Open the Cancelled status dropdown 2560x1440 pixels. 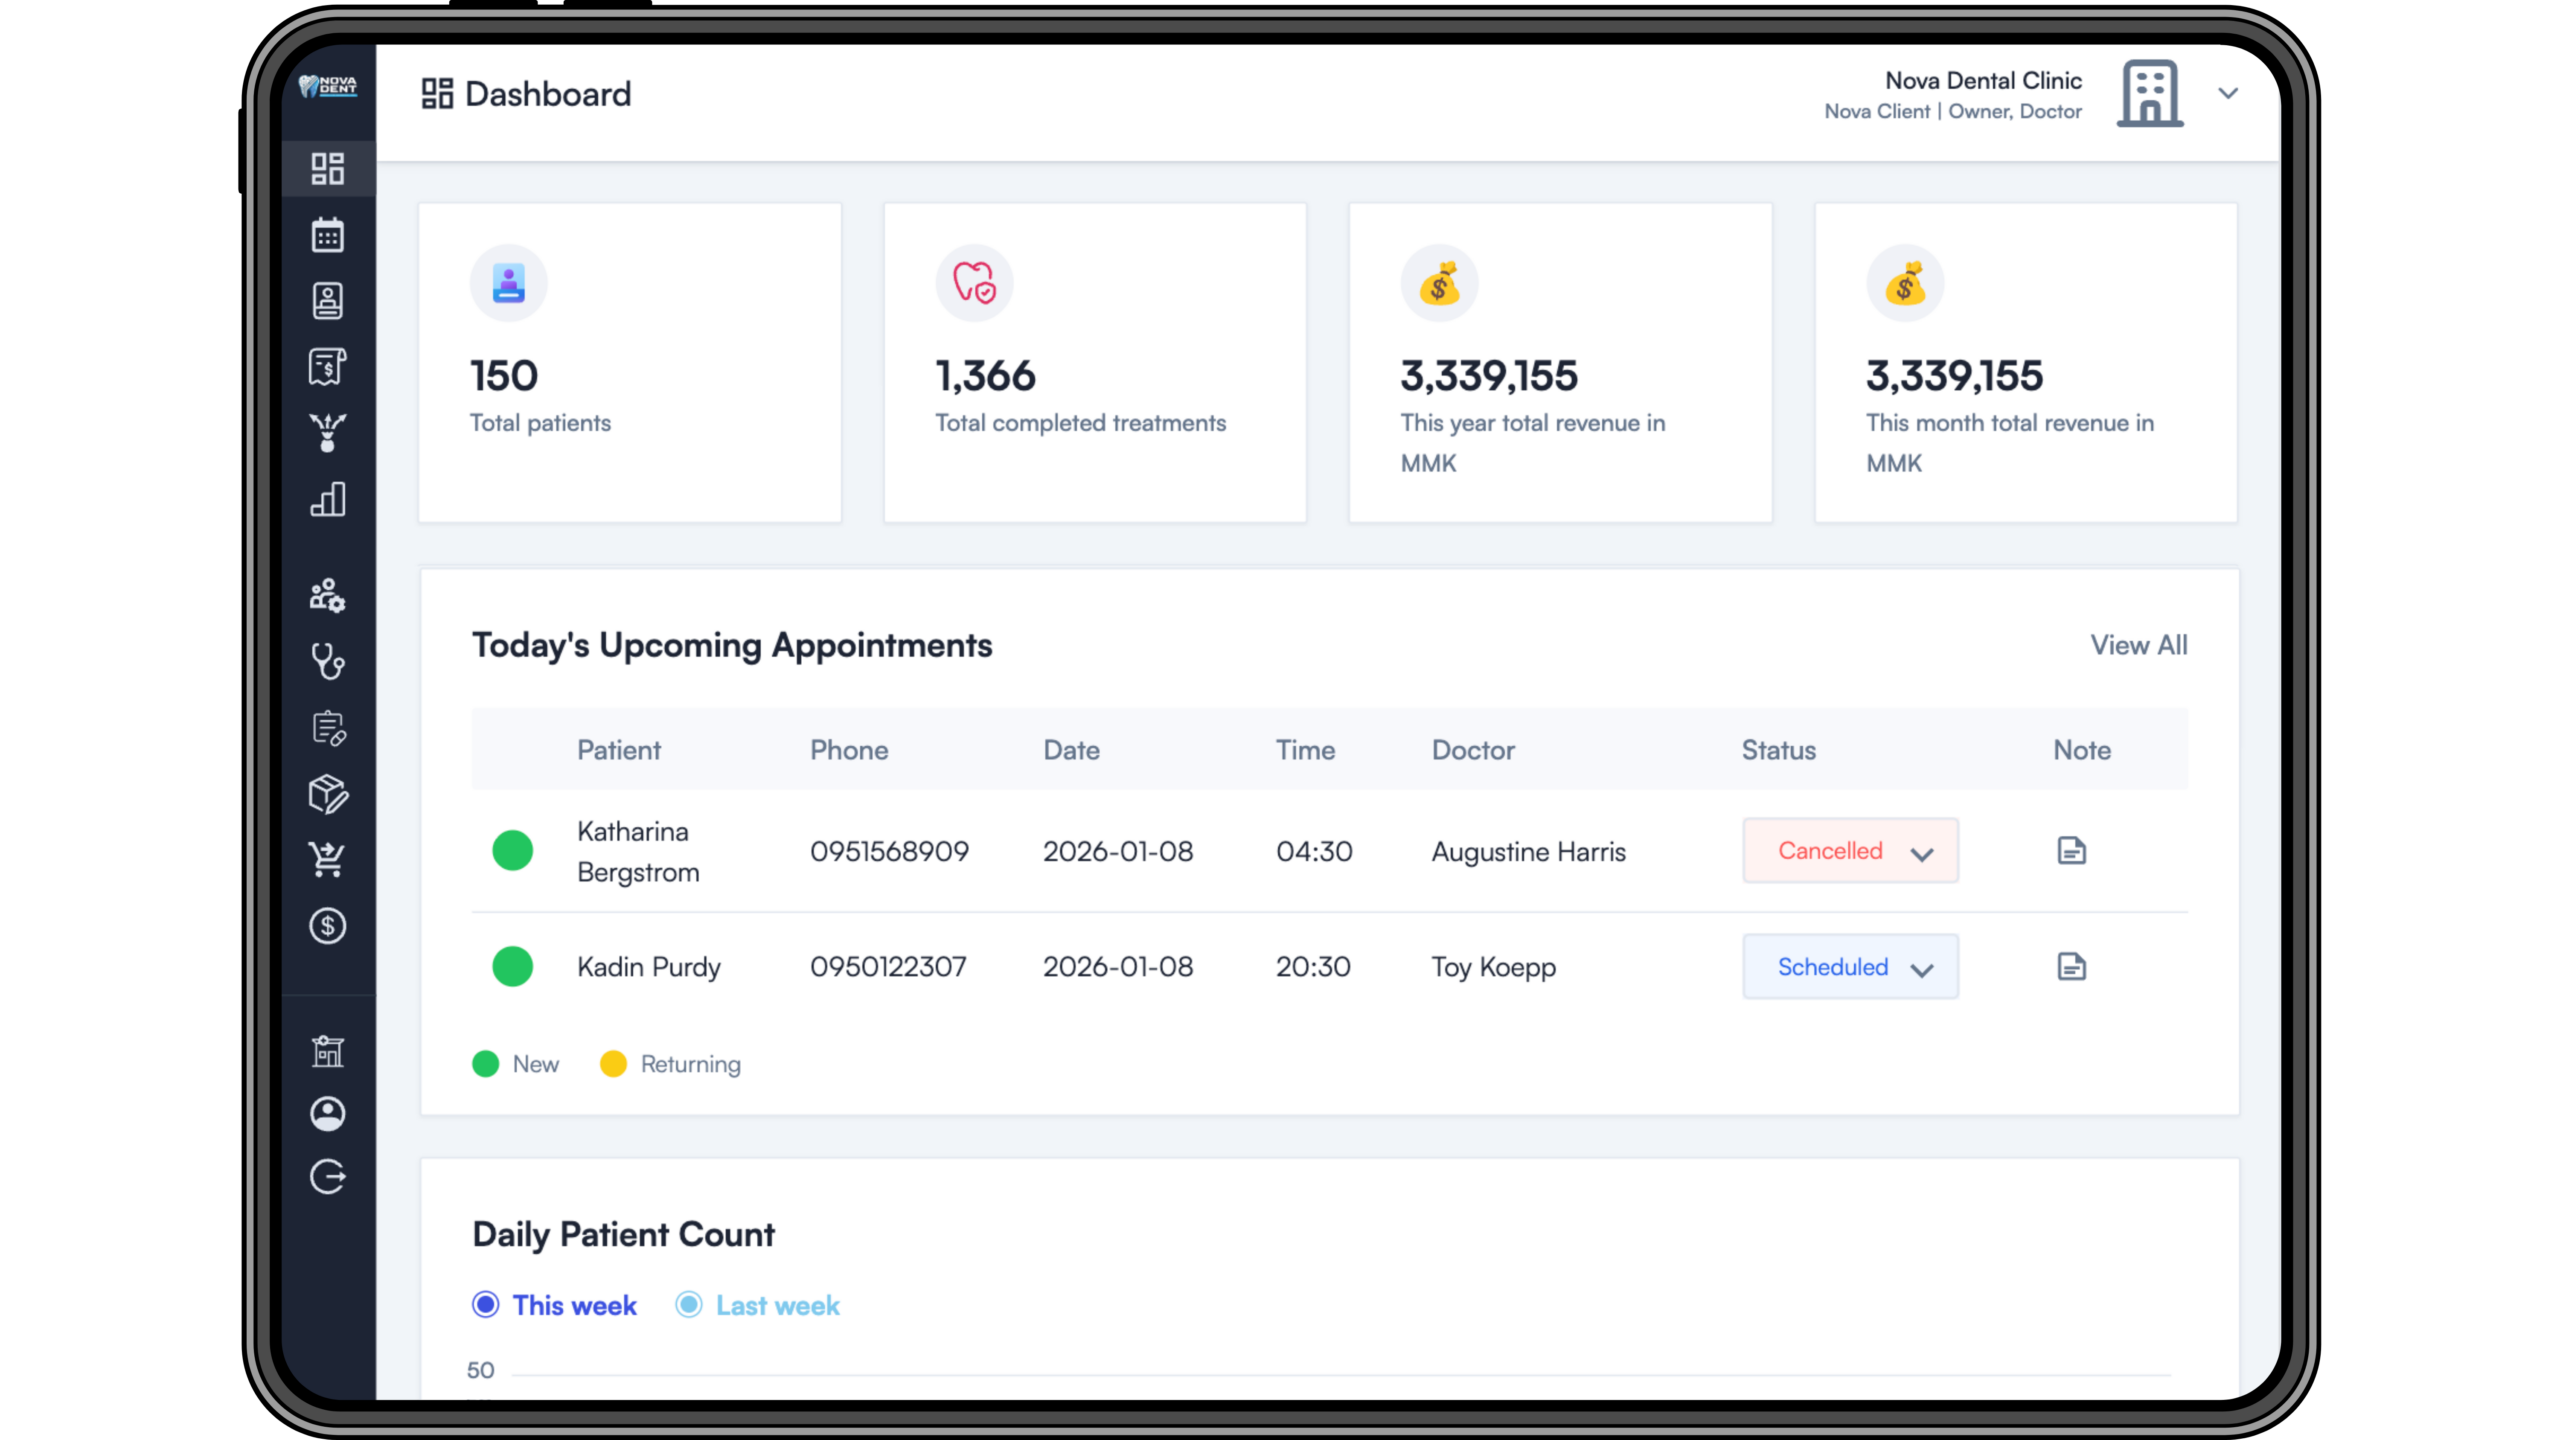pos(1850,851)
